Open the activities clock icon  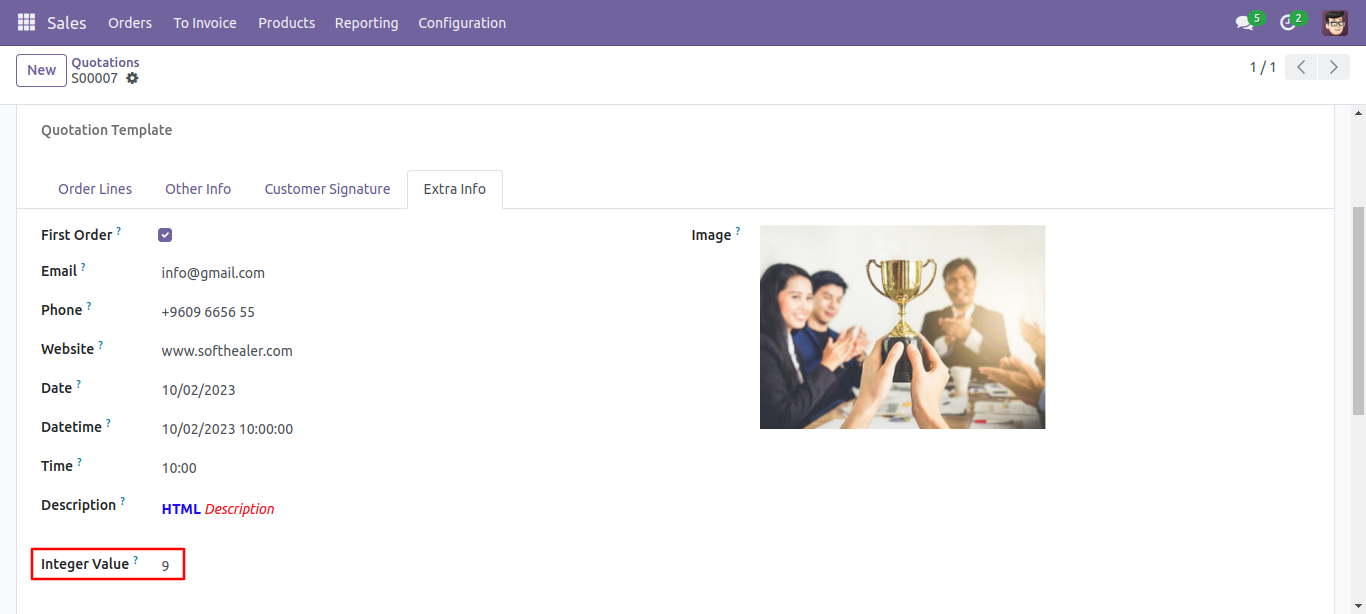[1288, 22]
